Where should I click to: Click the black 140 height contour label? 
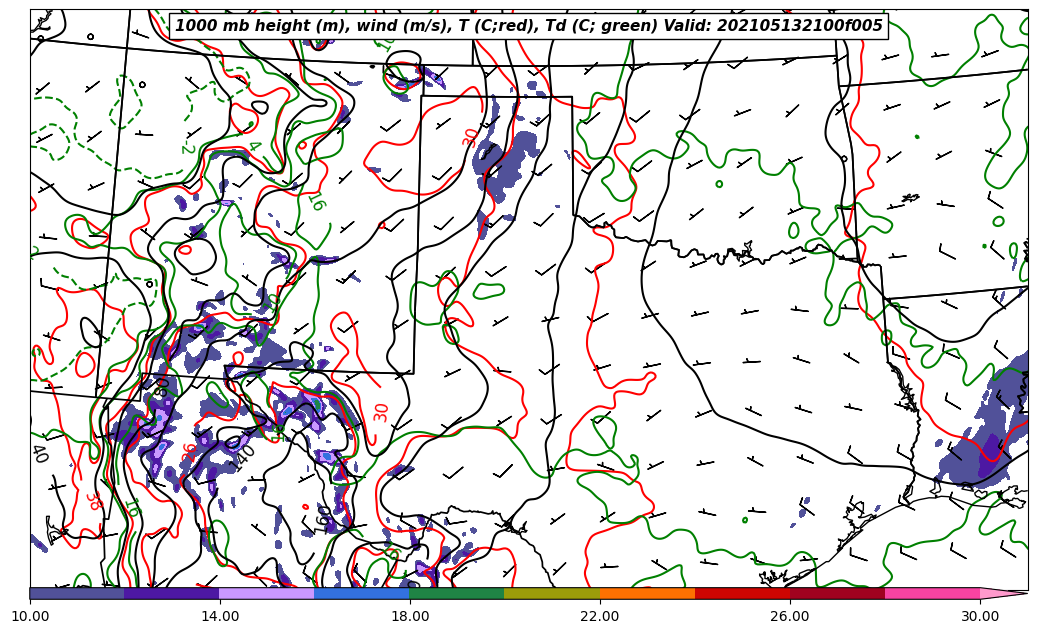coord(242,458)
